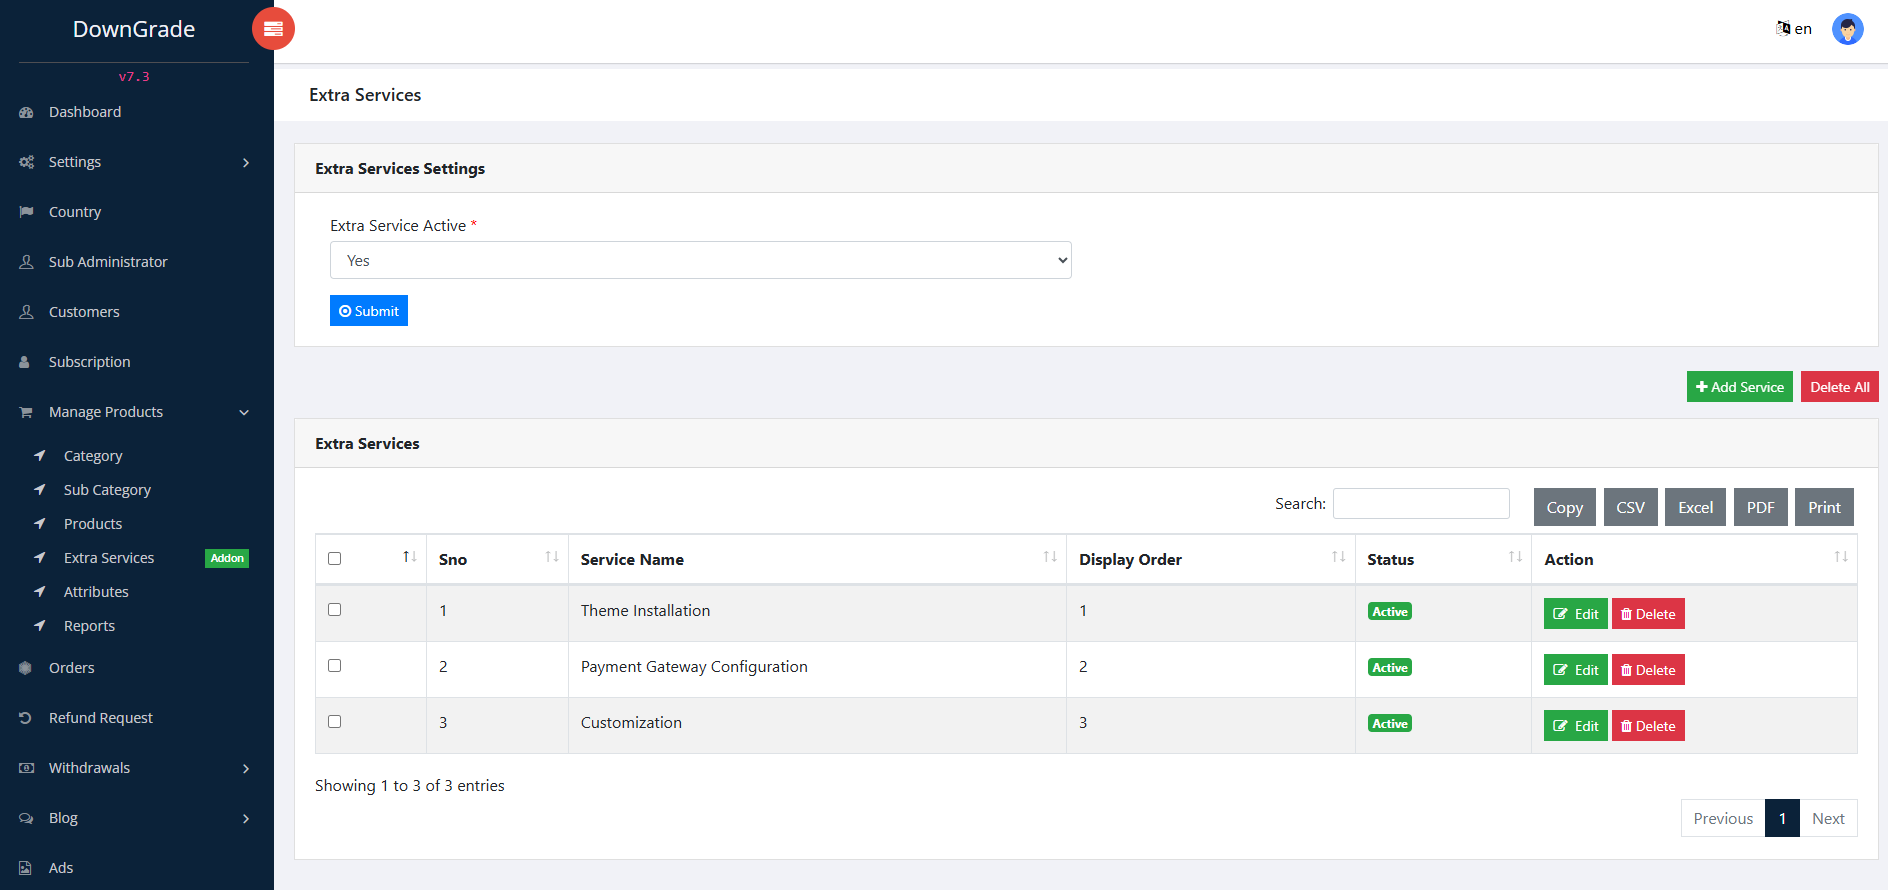The width and height of the screenshot is (1888, 890).
Task: Expand the Withdrawals sidebar submenu
Action: click(133, 768)
